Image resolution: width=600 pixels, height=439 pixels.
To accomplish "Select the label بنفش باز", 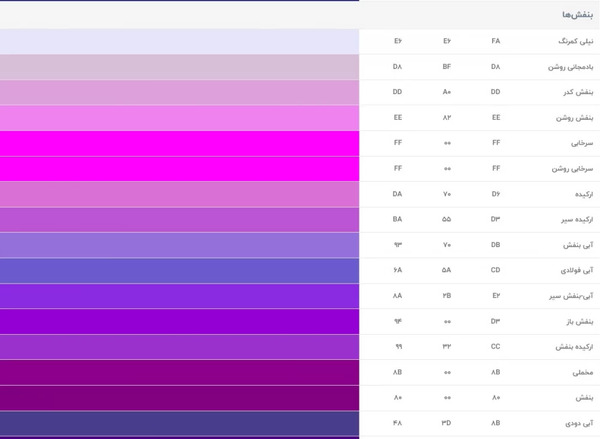I will point(580,321).
